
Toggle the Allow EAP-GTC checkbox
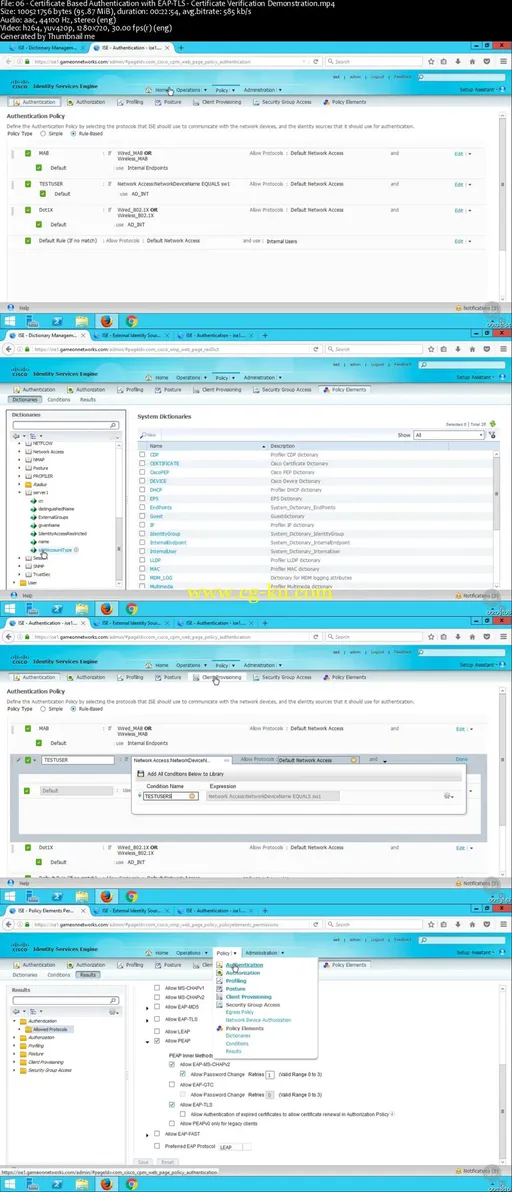click(x=172, y=1085)
